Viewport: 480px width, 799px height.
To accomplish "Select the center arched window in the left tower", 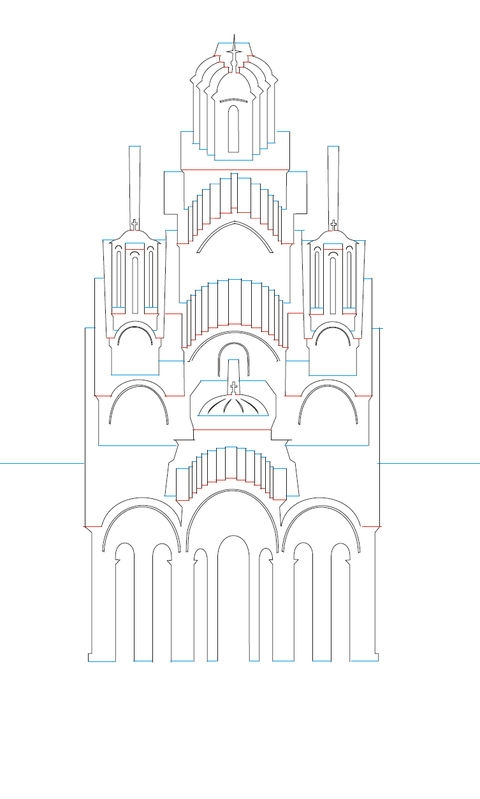I will pyautogui.click(x=135, y=284).
